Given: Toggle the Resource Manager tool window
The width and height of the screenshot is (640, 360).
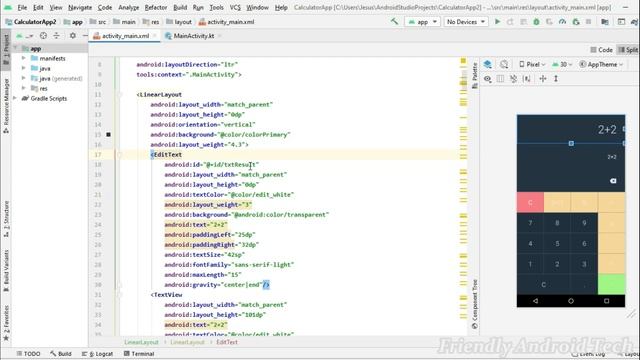Looking at the screenshot, I should click(x=6, y=106).
